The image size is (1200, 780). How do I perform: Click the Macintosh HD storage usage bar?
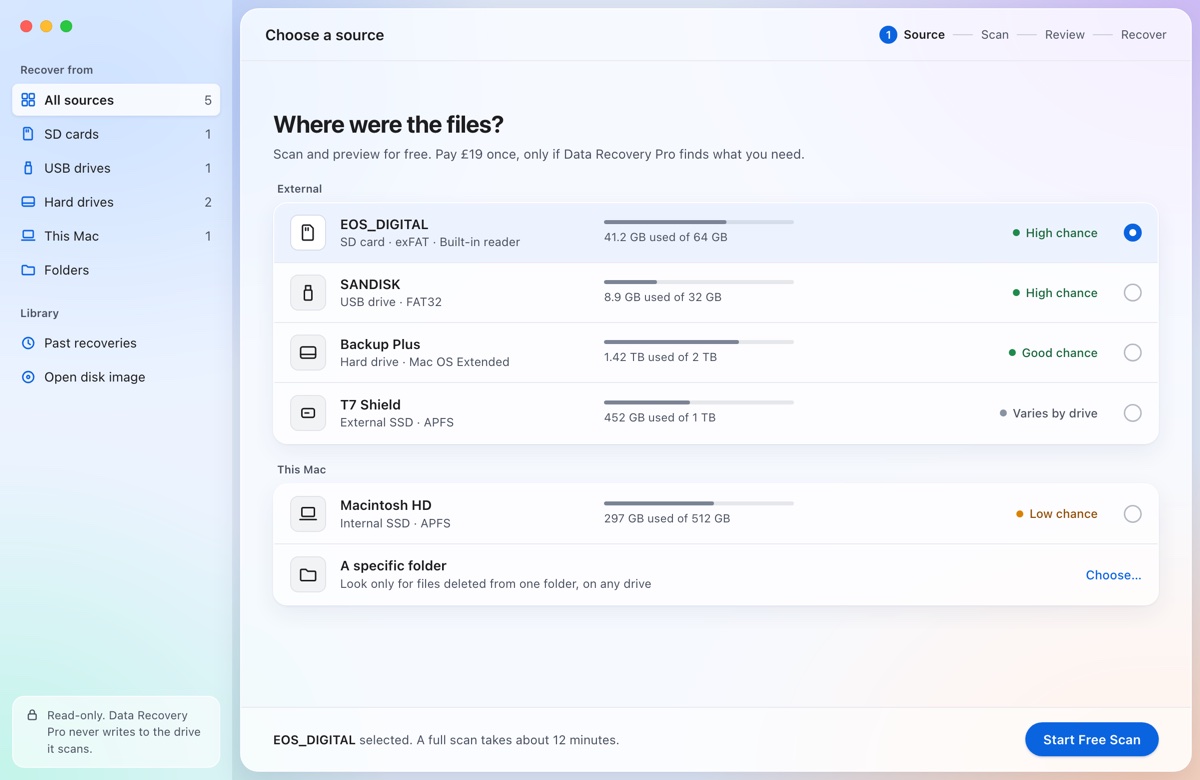point(698,503)
